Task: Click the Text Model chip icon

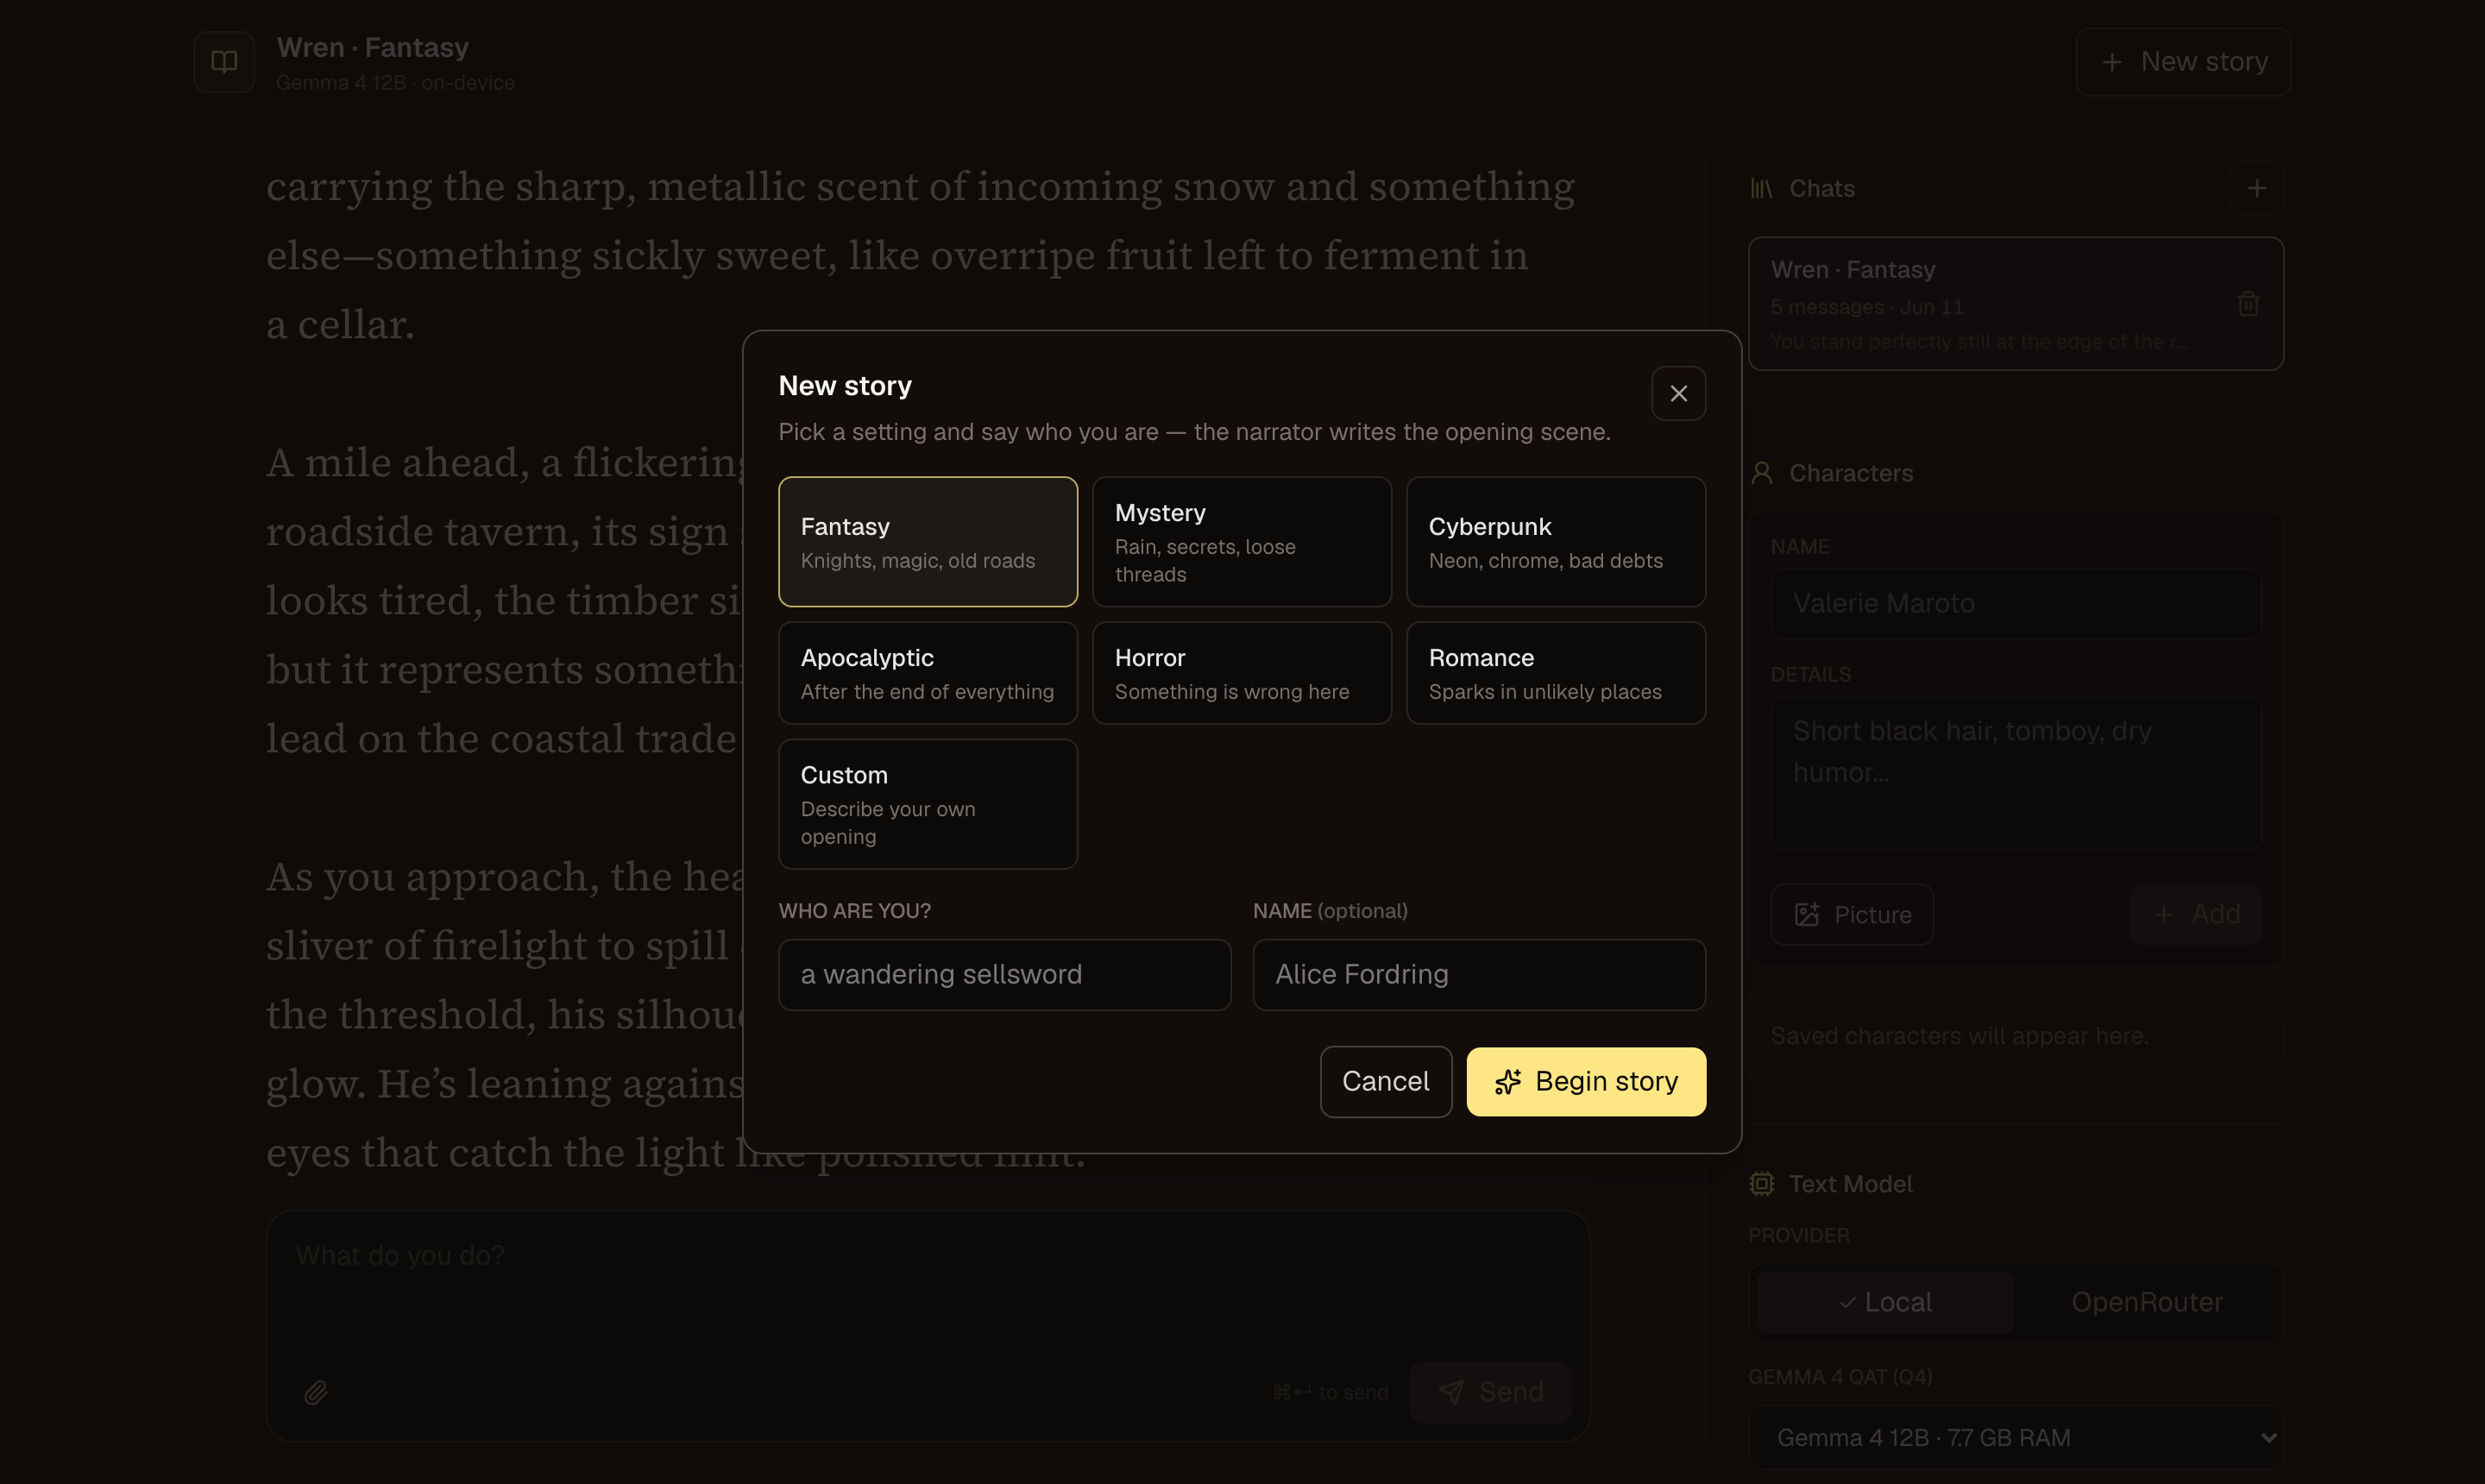Action: (1761, 1184)
